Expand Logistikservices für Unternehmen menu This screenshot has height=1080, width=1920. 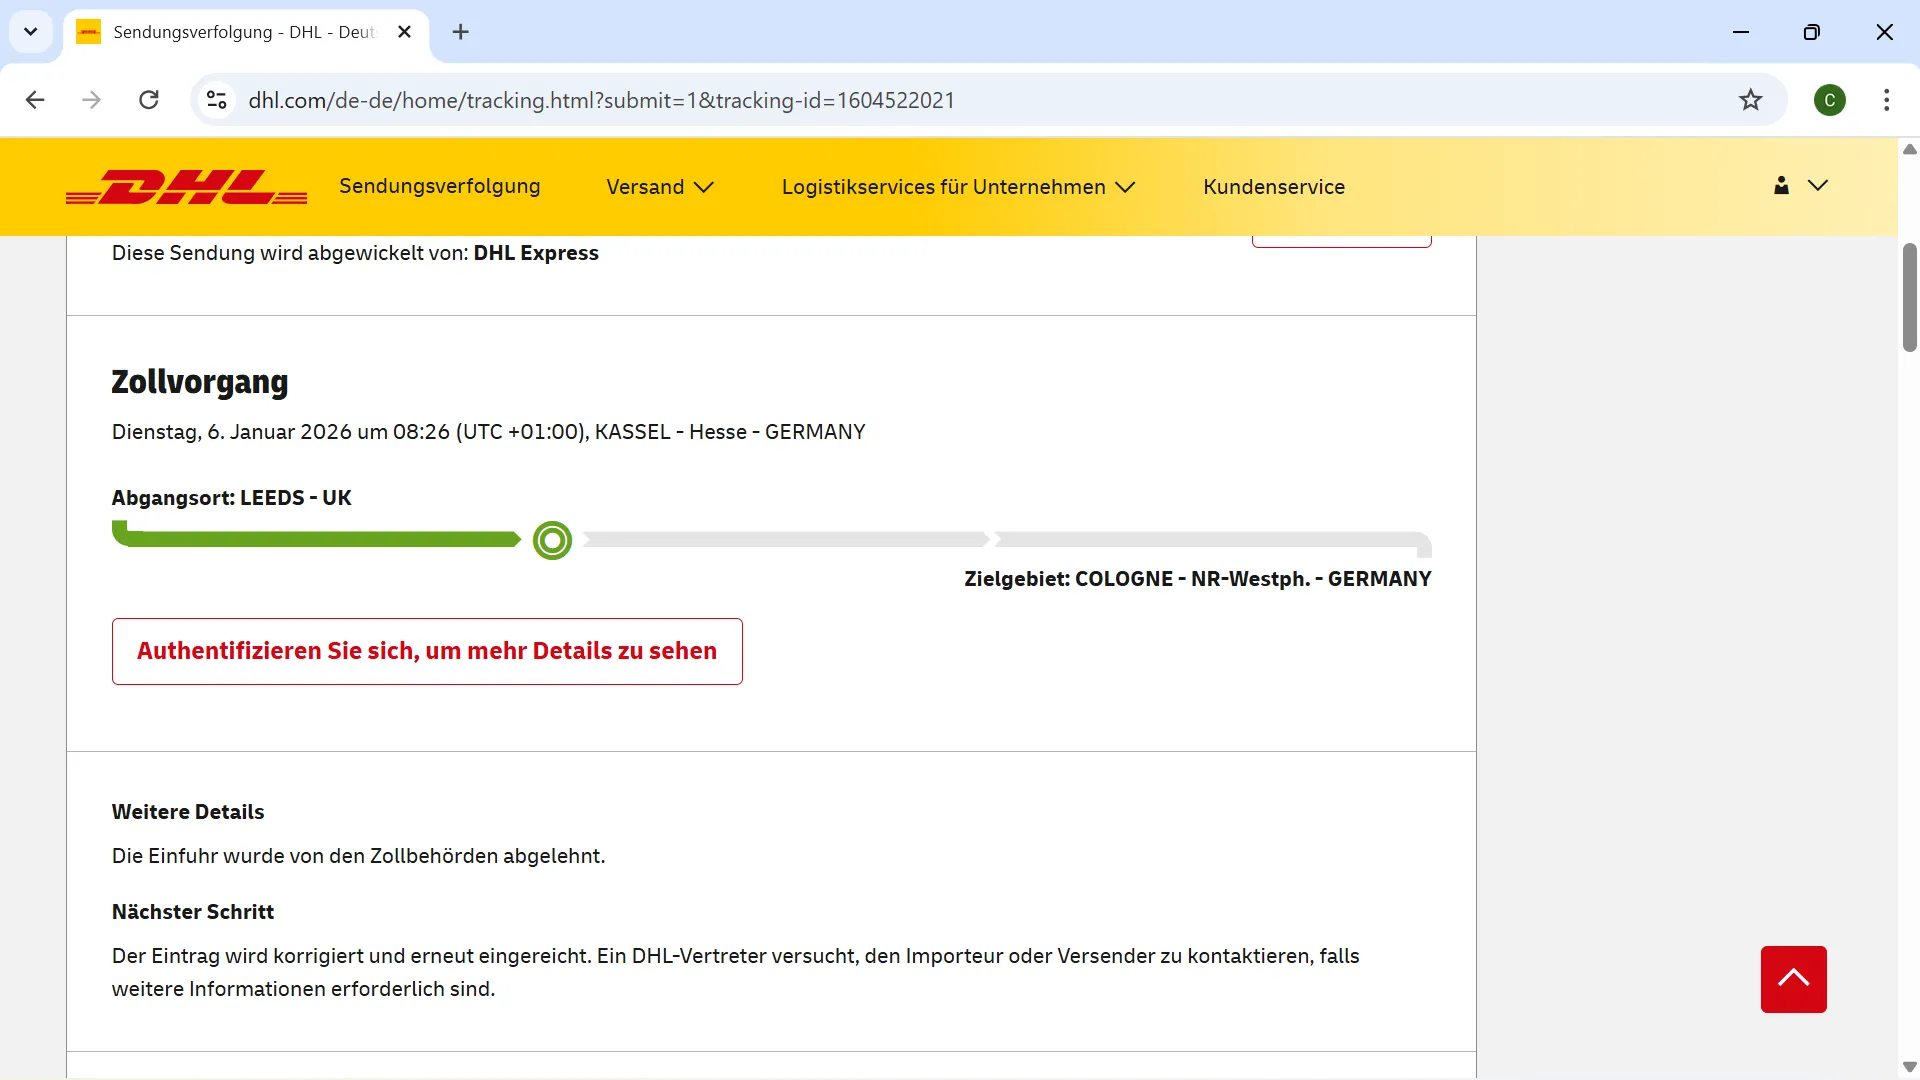coord(957,187)
